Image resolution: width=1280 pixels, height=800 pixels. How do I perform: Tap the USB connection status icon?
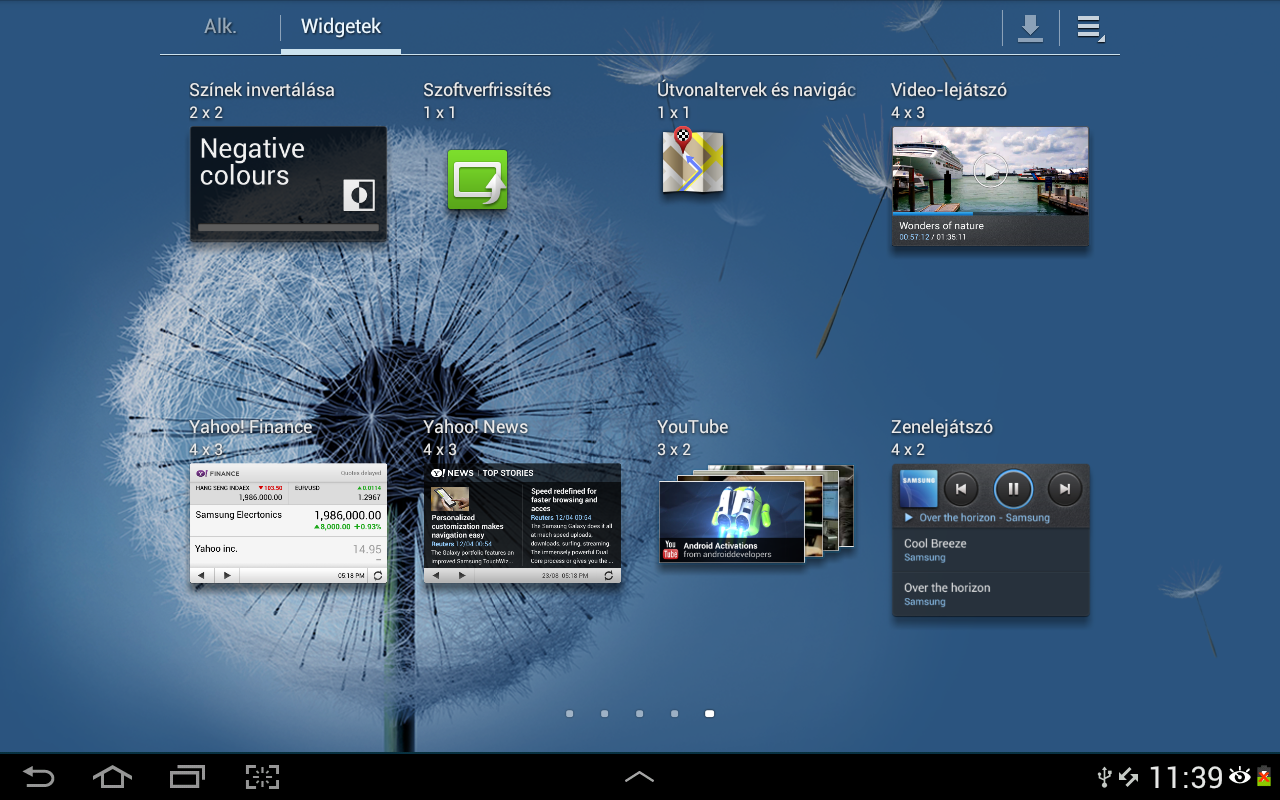pos(1105,777)
